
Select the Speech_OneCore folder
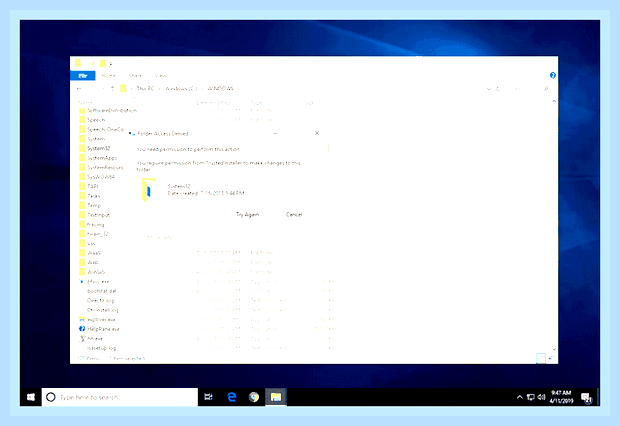(x=101, y=129)
